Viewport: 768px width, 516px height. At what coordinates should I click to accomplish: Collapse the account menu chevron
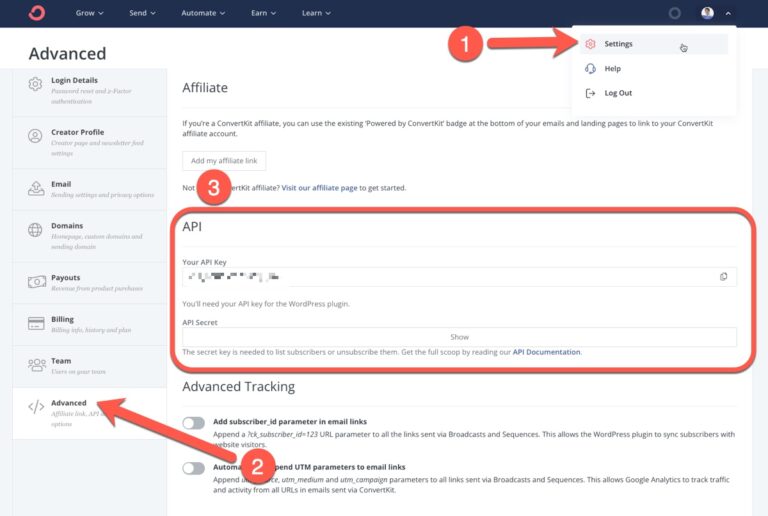728,14
